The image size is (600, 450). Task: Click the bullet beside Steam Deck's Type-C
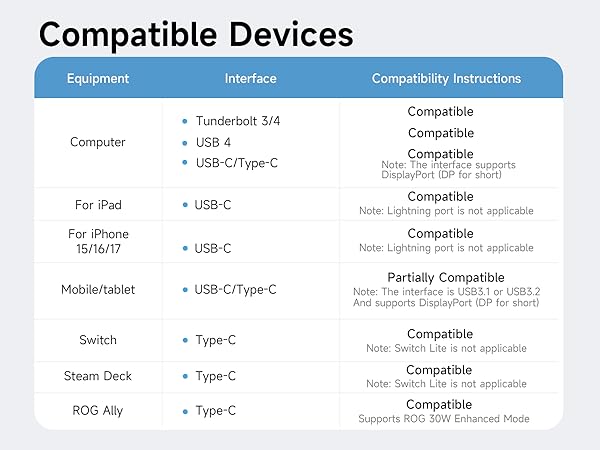pos(185,376)
